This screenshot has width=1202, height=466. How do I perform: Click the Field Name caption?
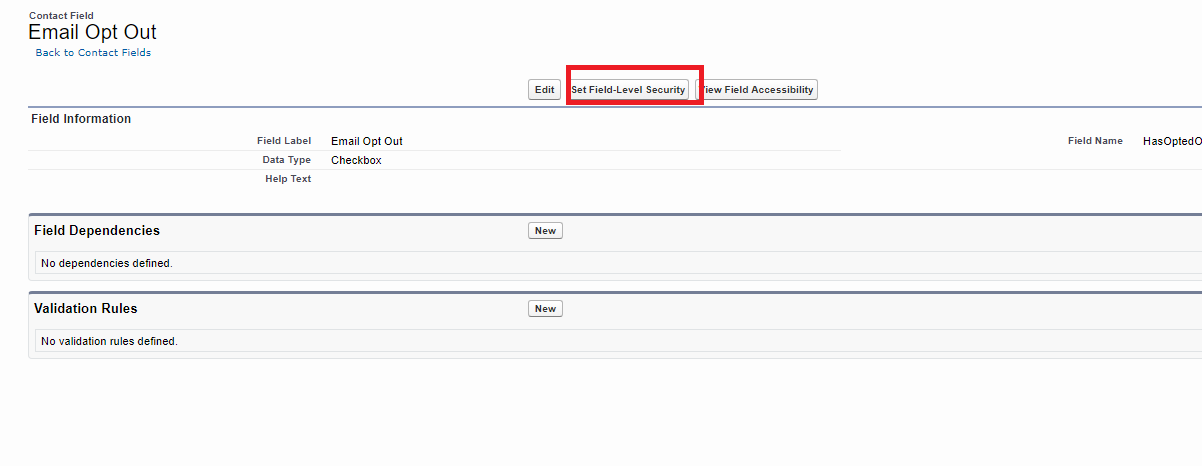[1095, 141]
